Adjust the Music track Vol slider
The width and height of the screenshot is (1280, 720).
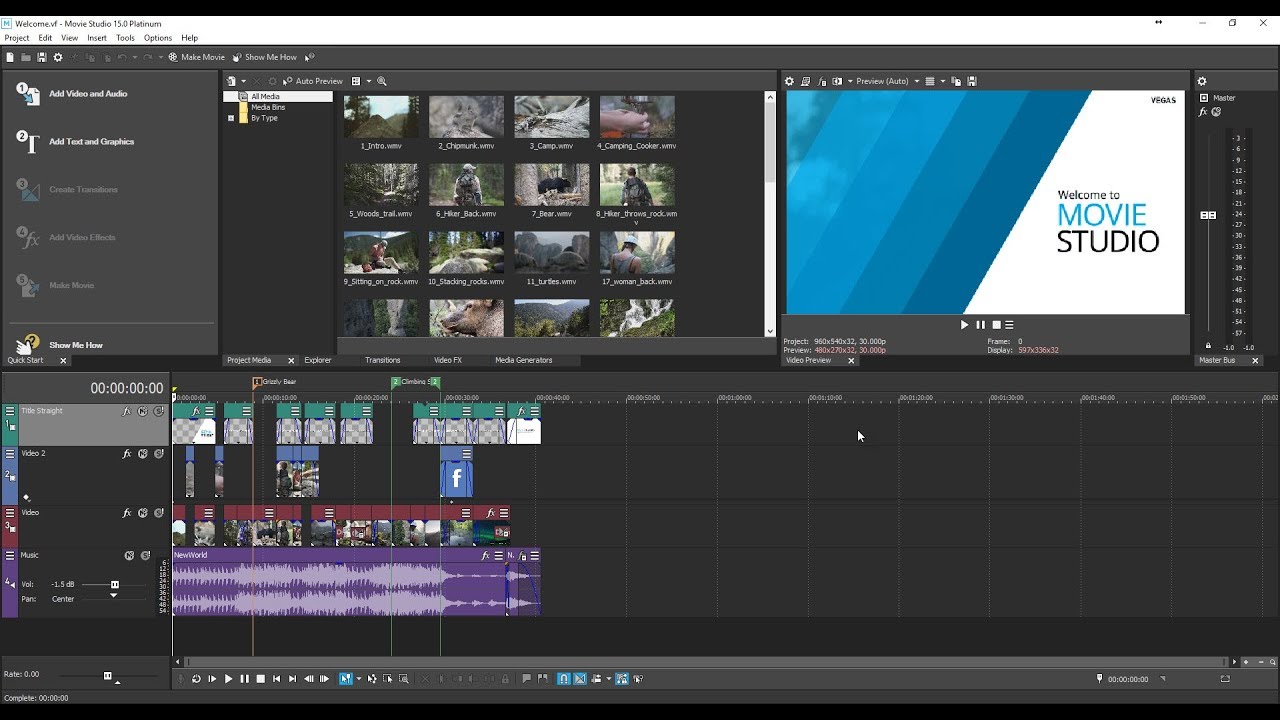tap(115, 584)
